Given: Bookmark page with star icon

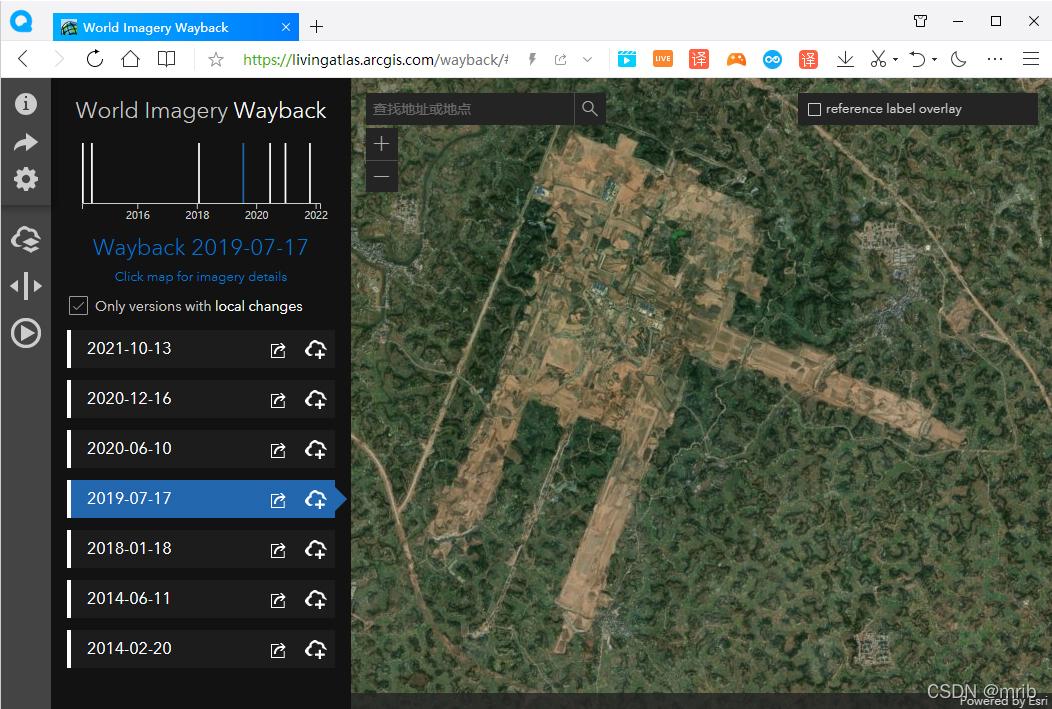Looking at the screenshot, I should pos(216,60).
